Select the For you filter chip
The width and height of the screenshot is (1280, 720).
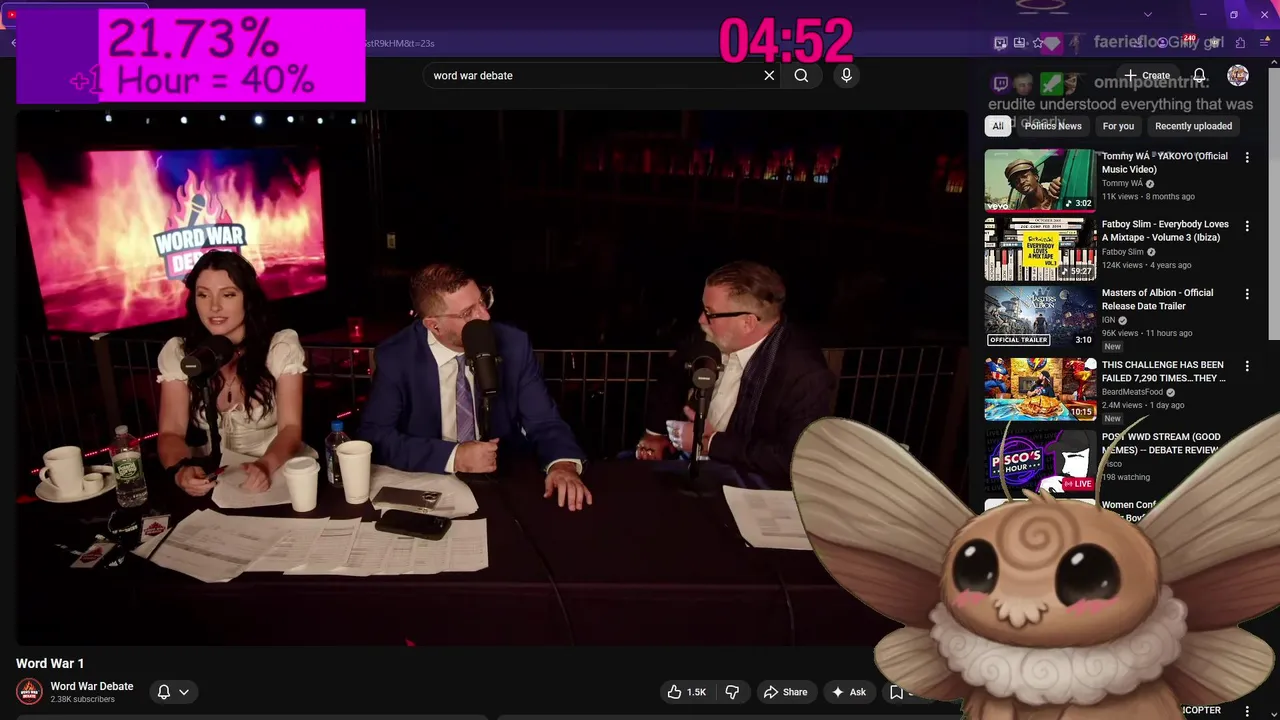(1118, 126)
